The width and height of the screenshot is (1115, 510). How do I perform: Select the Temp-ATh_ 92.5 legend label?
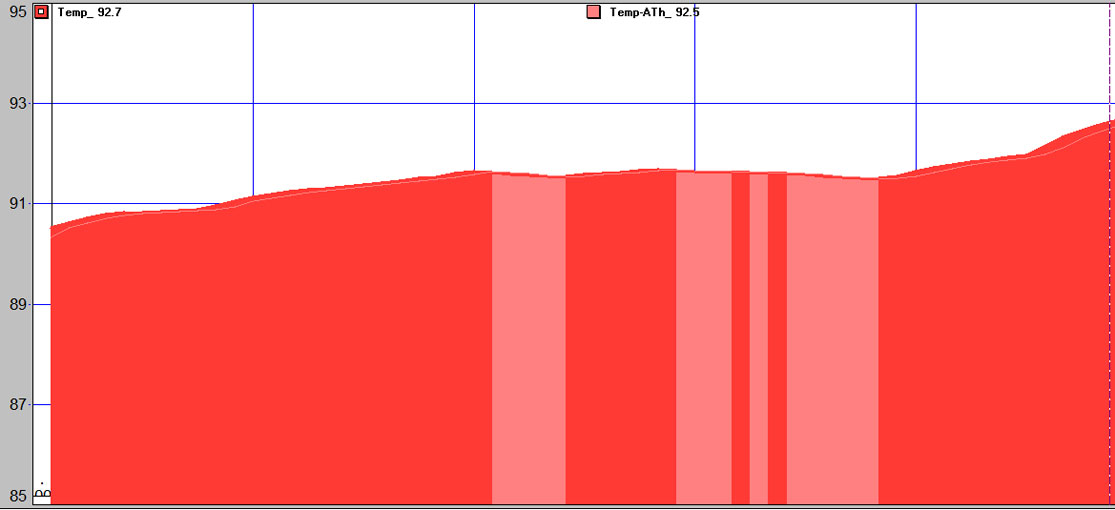coord(655,13)
